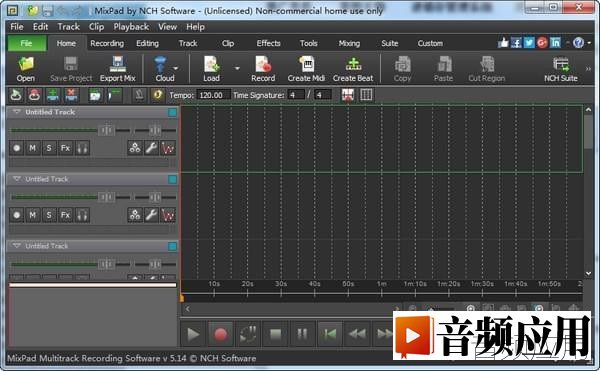Click the Twitter share icon
The width and height of the screenshot is (600, 371).
click(529, 42)
